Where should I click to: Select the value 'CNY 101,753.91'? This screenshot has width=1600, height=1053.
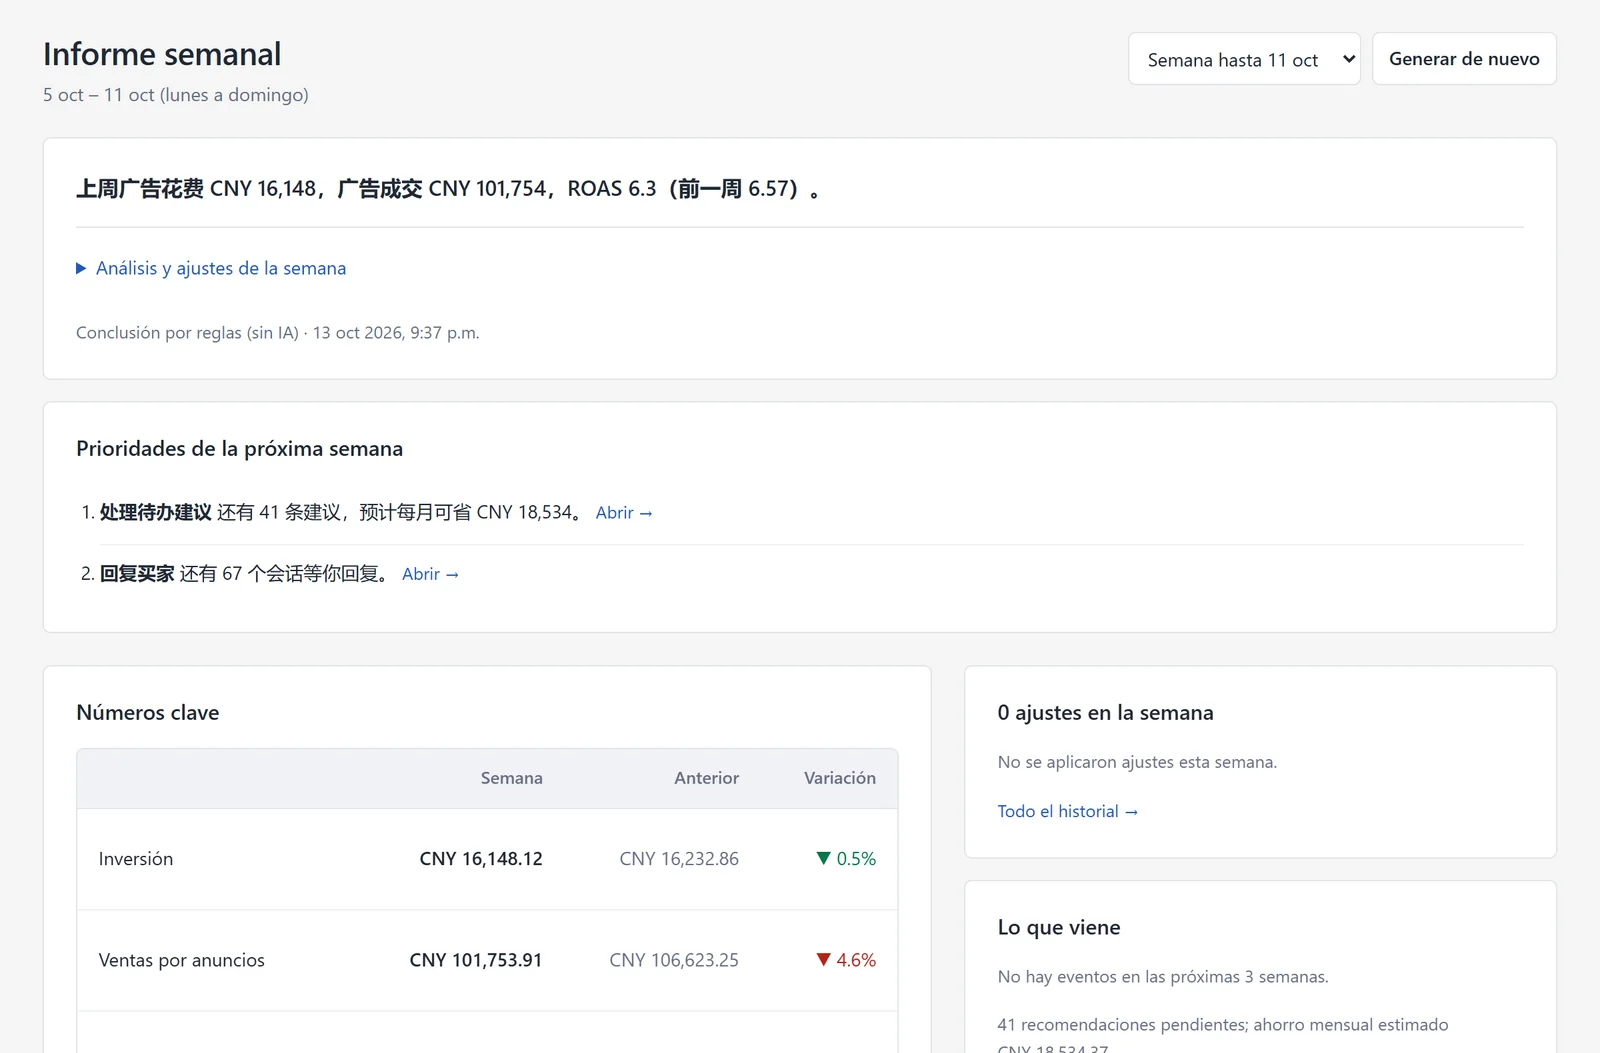click(476, 960)
